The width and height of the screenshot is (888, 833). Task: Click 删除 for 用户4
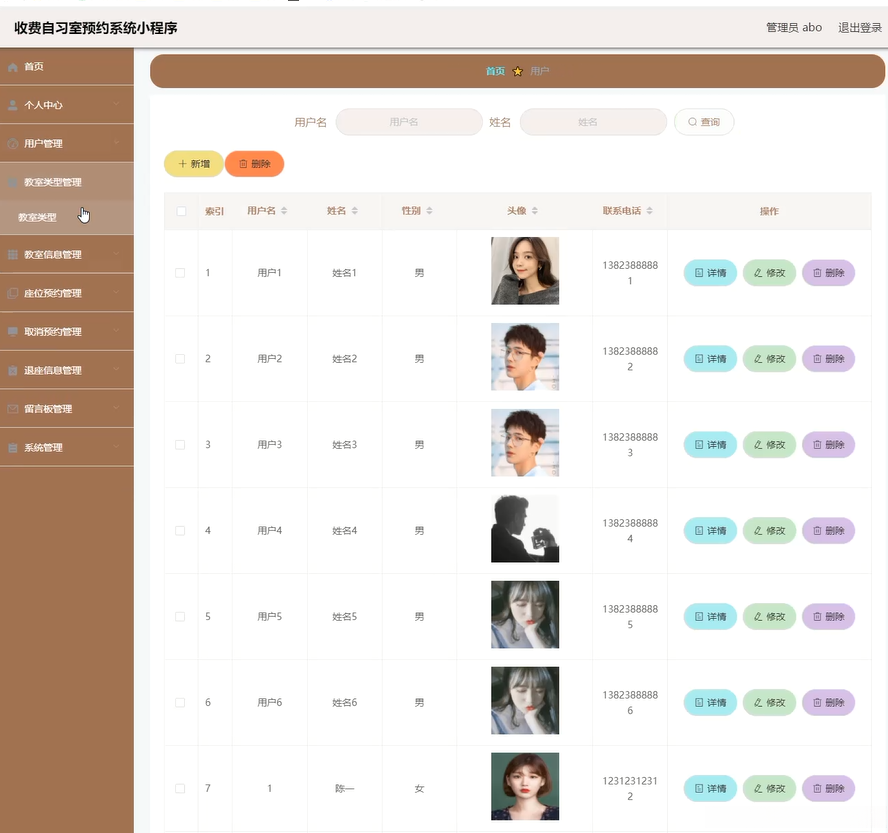click(829, 531)
